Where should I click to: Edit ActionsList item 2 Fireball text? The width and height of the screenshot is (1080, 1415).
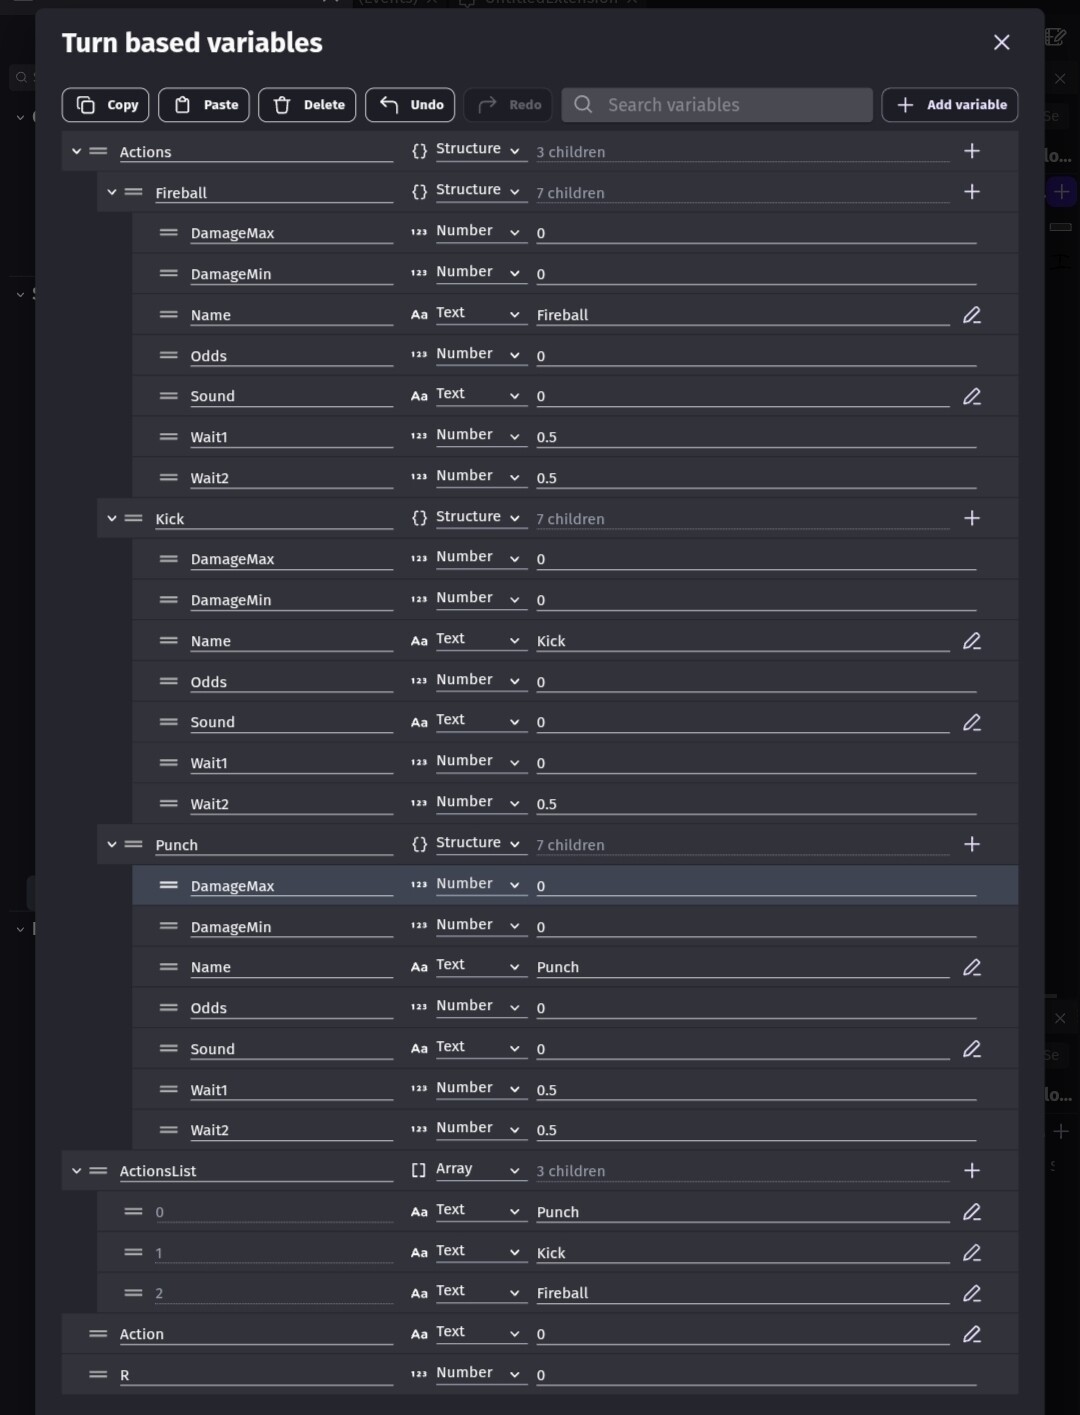click(972, 1293)
